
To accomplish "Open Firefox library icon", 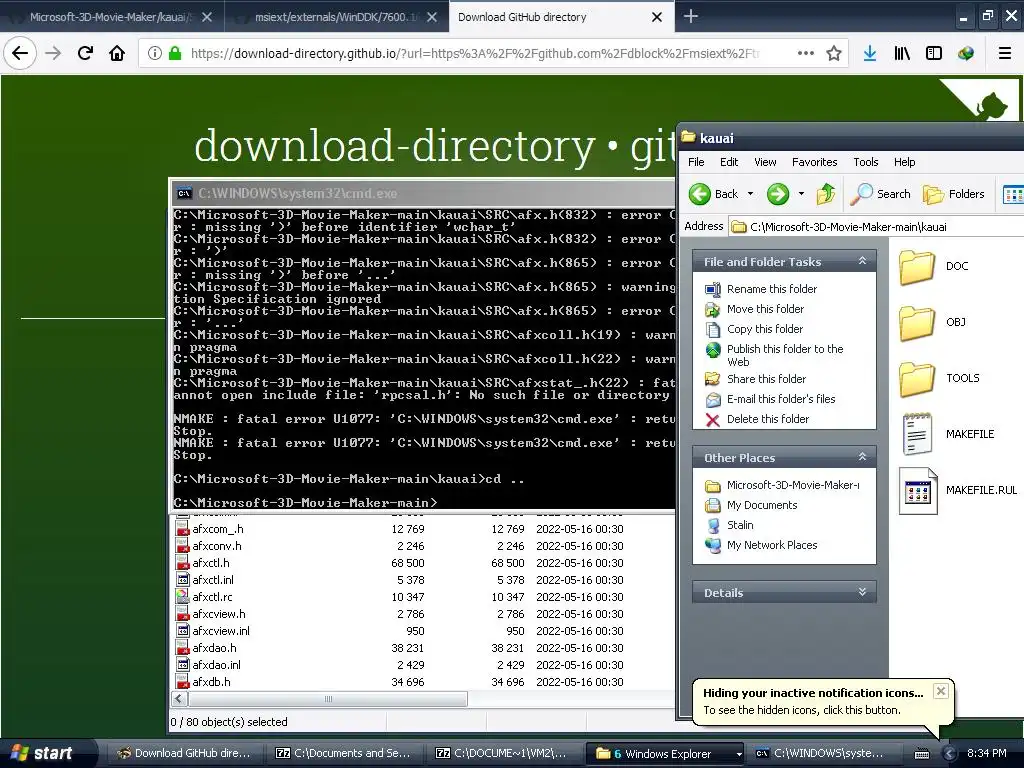I will tap(902, 54).
